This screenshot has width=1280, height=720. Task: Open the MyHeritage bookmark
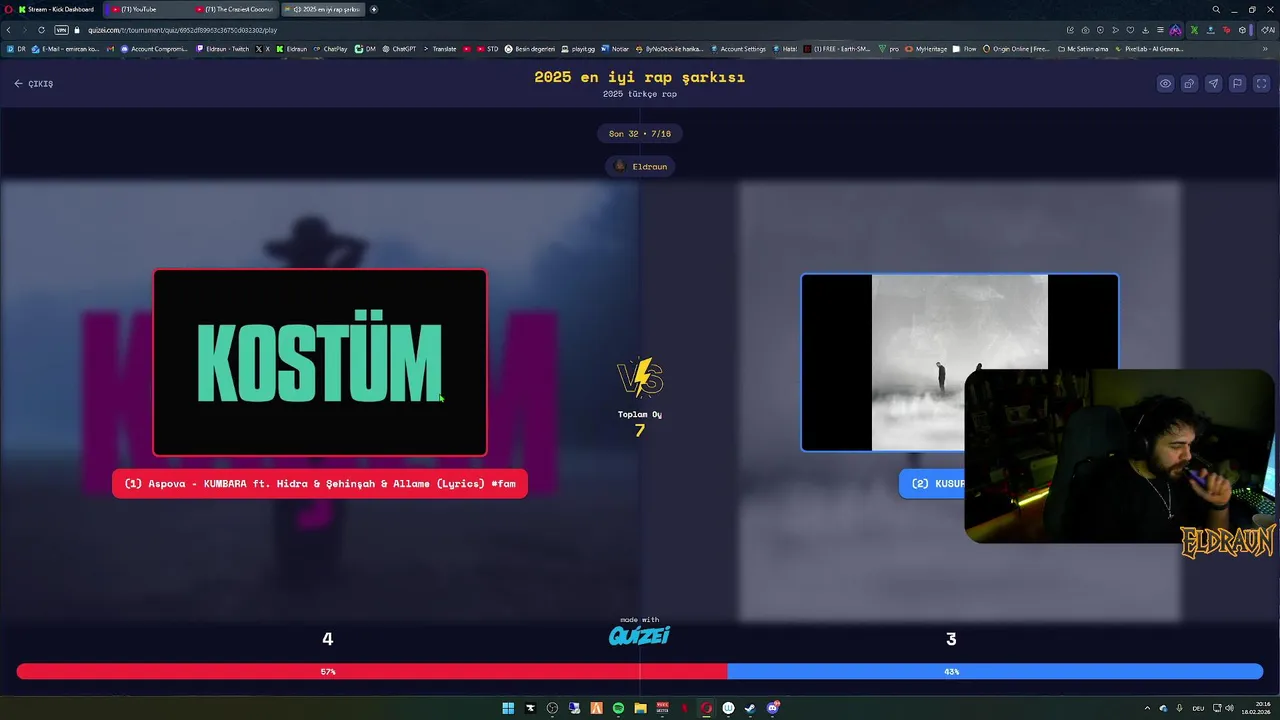point(926,49)
